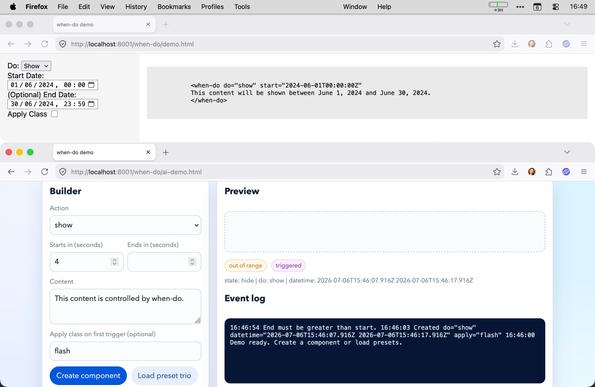This screenshot has height=387, width=595.
Task: List all tabs chevron in background window
Action: (567, 24)
